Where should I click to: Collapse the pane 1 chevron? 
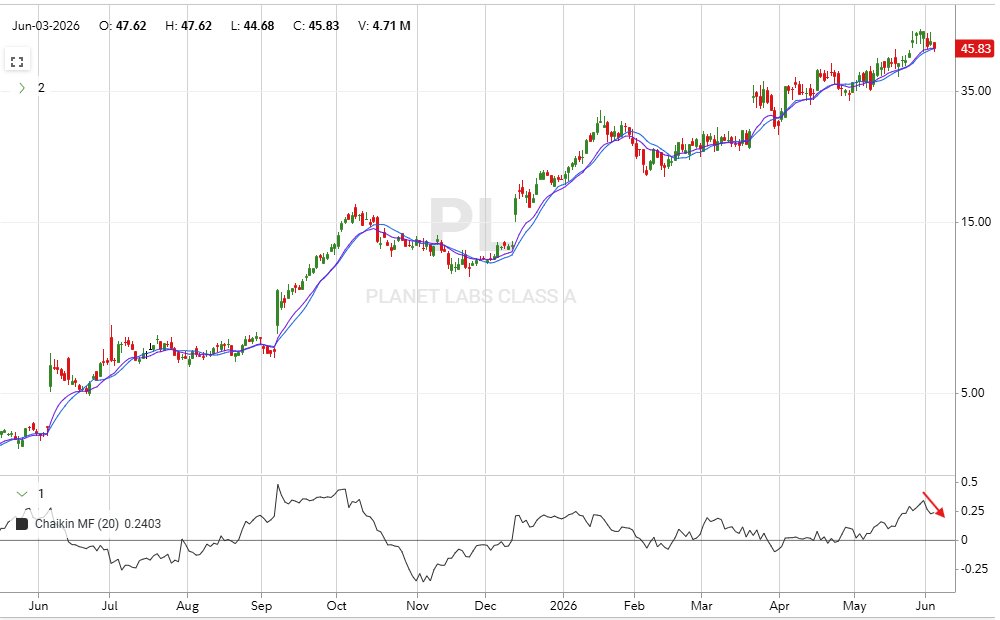(x=22, y=494)
